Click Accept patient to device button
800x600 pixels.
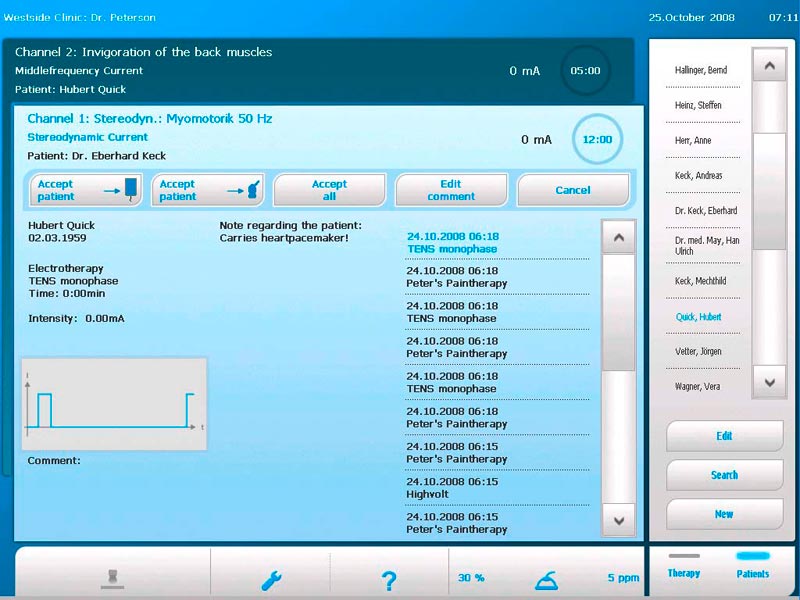[85, 190]
